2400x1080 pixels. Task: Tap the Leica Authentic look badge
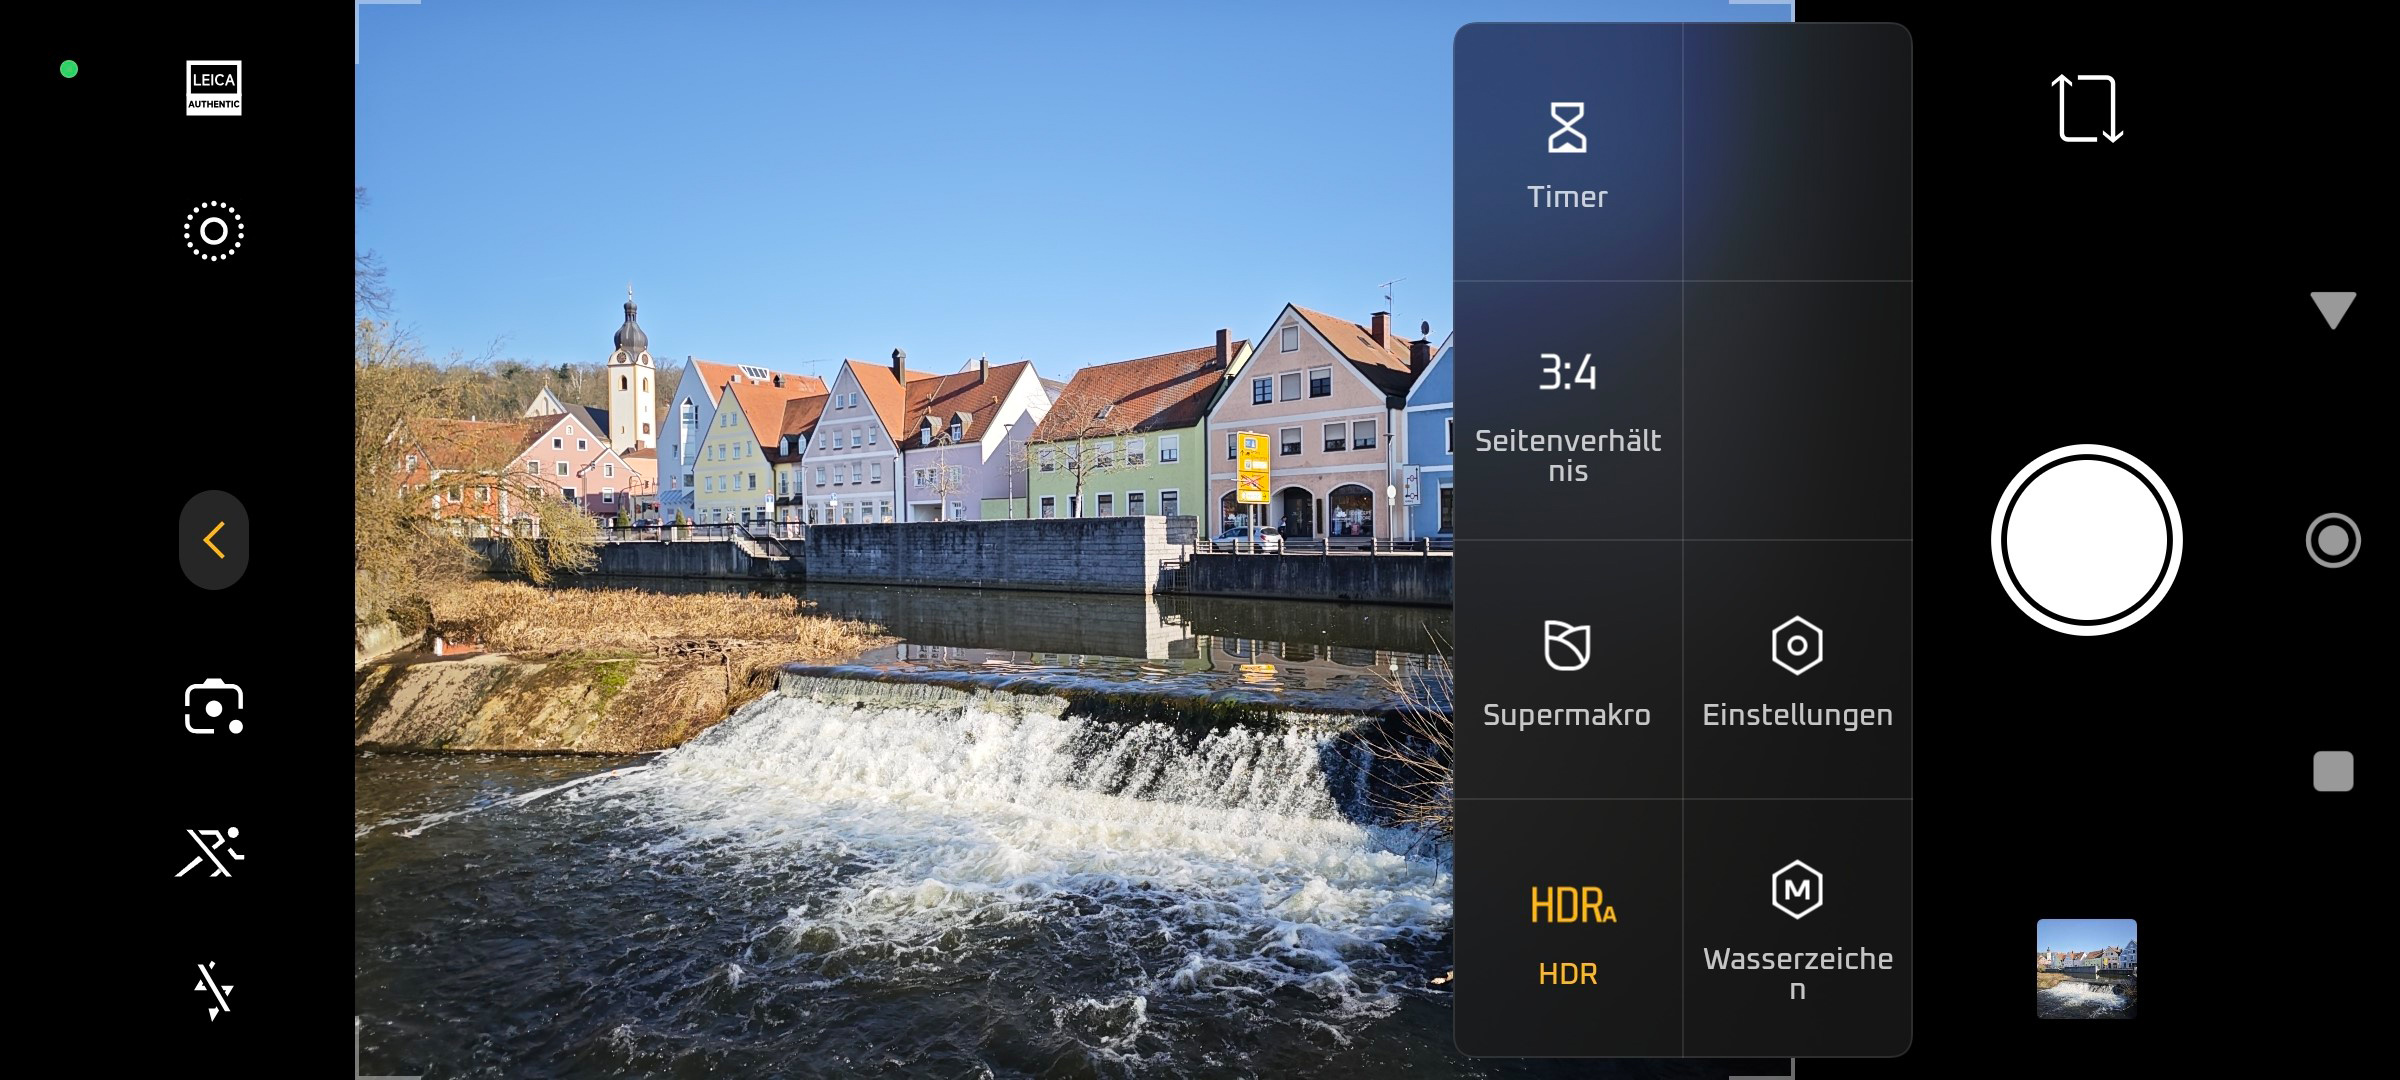click(213, 88)
